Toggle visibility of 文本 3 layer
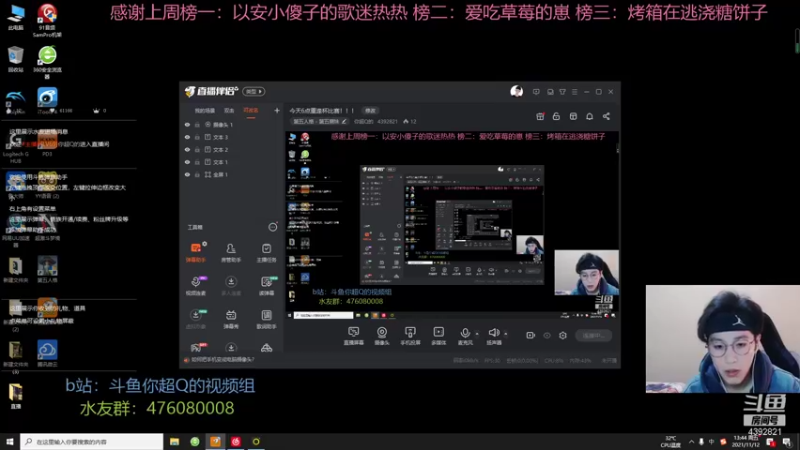Image resolution: width=800 pixels, height=450 pixels. point(187,137)
